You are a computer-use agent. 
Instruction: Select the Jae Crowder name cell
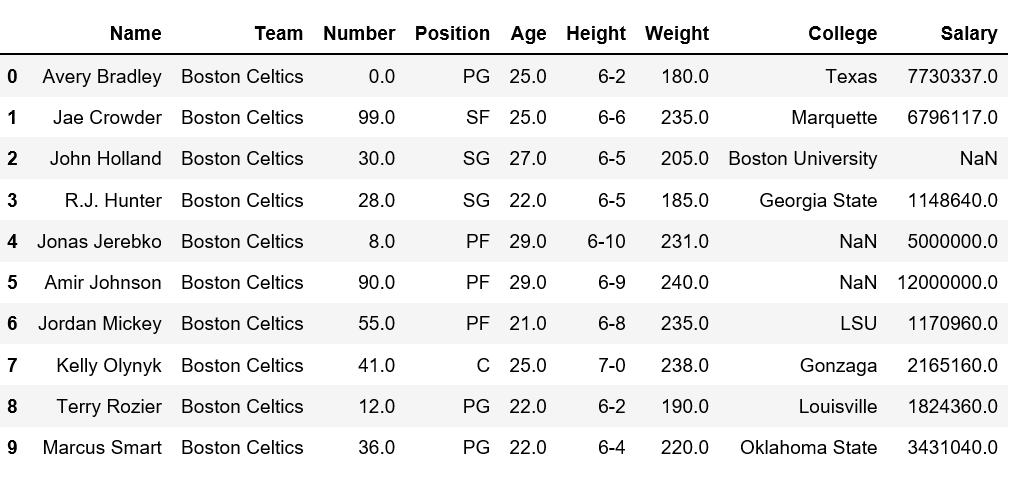point(107,117)
